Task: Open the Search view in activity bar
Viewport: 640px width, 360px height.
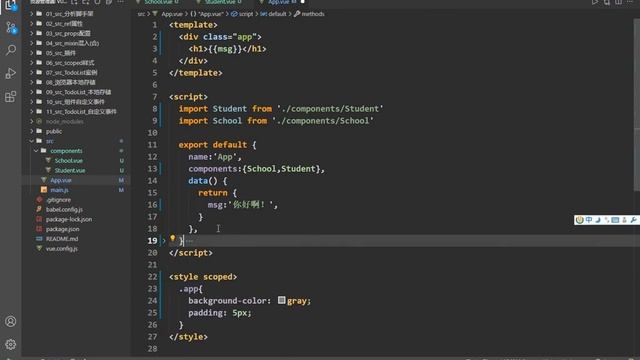Action: coord(11,50)
